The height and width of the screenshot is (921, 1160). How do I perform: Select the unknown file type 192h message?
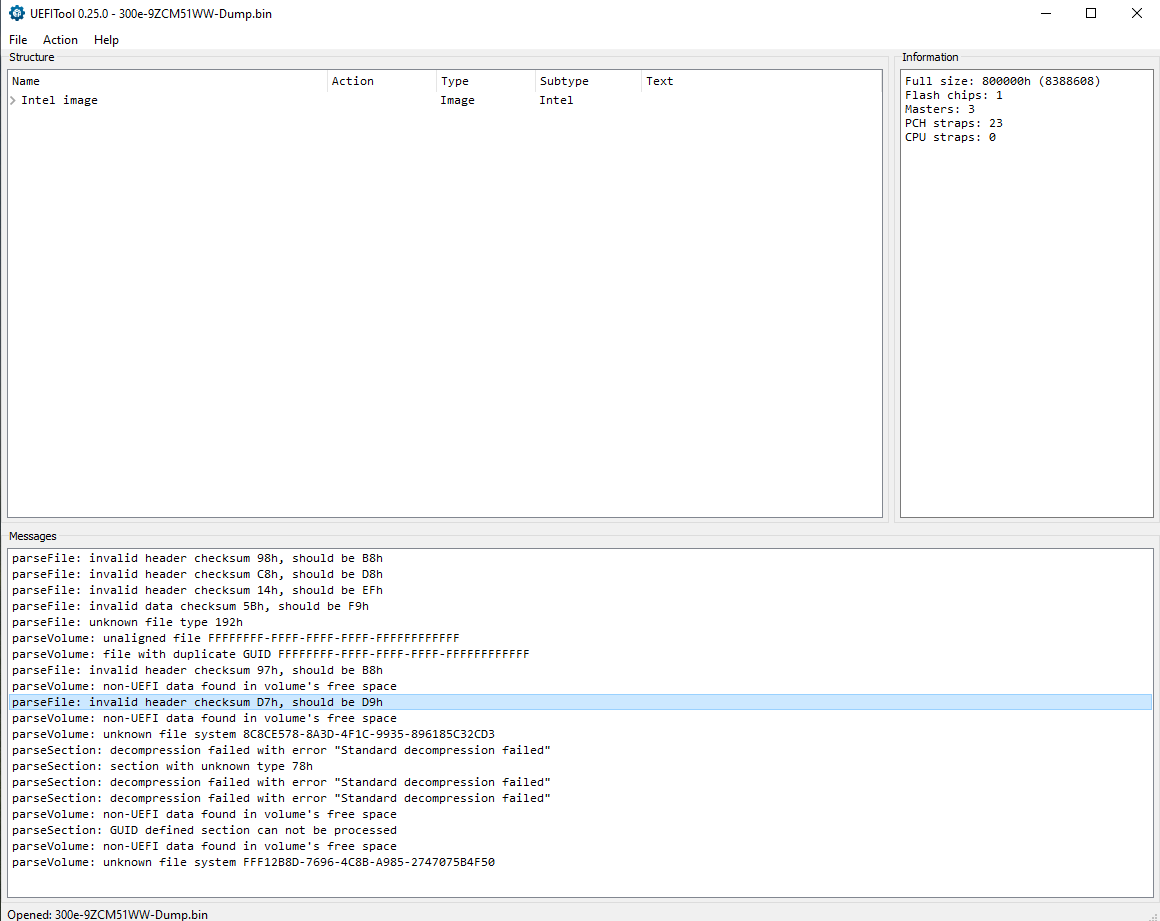pos(127,622)
